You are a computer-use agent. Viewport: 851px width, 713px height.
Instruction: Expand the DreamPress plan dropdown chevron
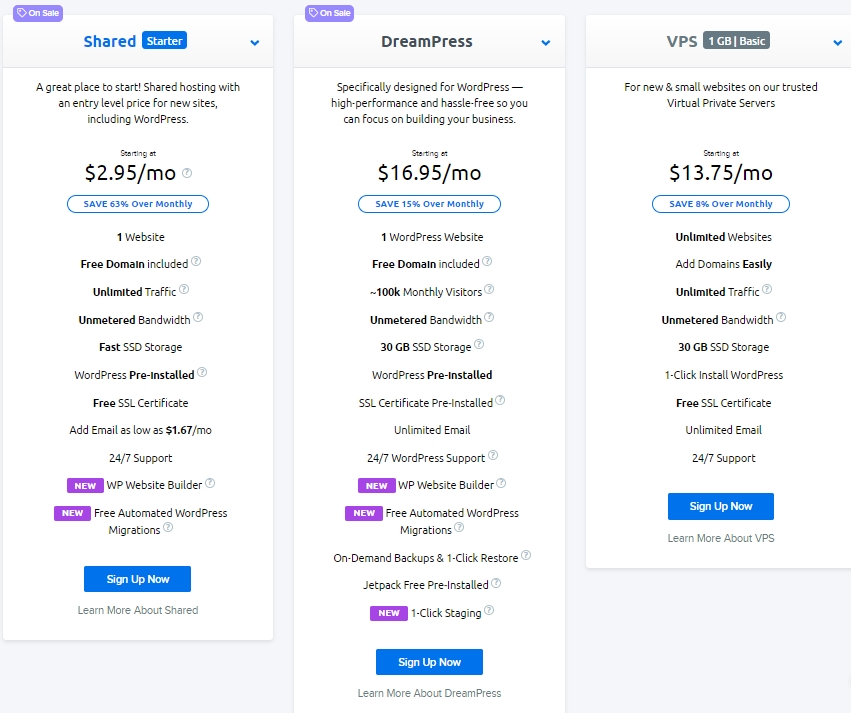coord(546,42)
